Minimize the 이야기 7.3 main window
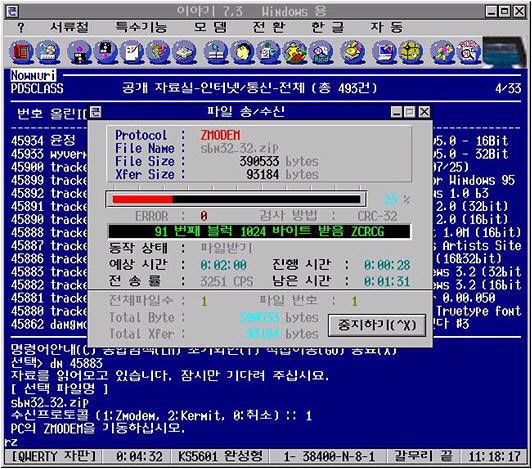 pyautogui.click(x=491, y=12)
